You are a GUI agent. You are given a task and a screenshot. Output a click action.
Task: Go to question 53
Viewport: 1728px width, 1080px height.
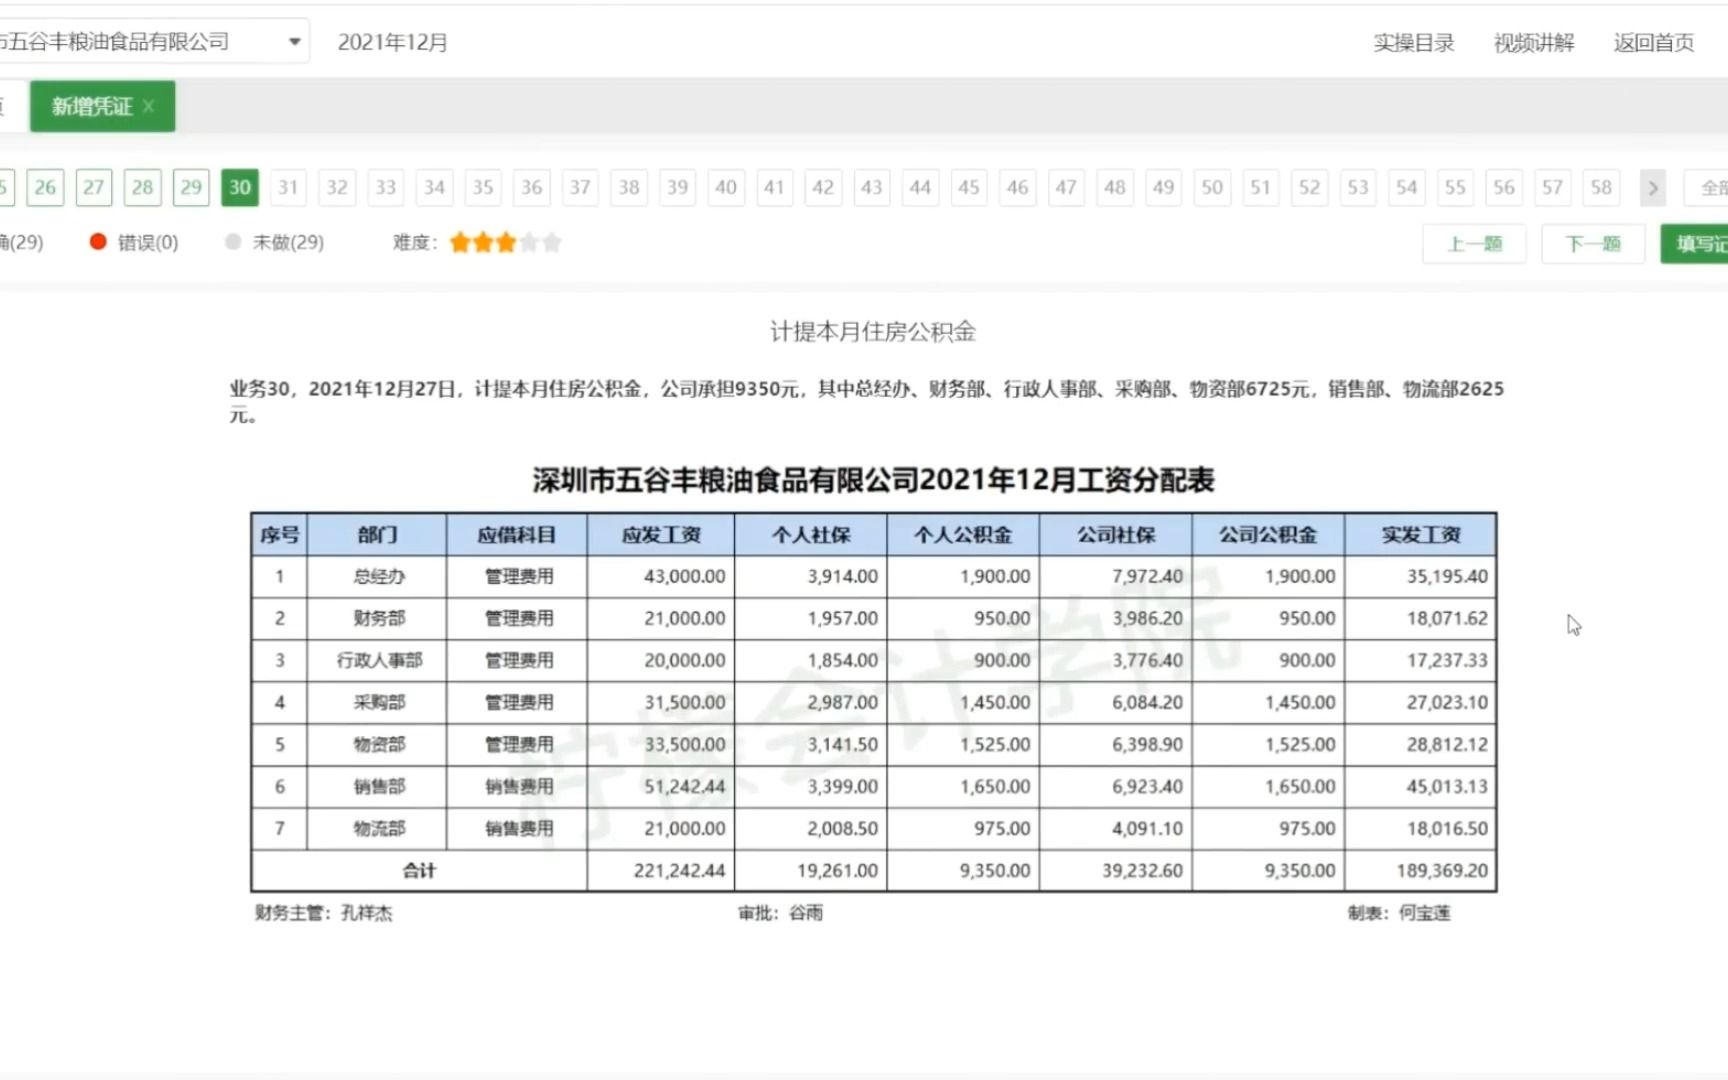1358,187
